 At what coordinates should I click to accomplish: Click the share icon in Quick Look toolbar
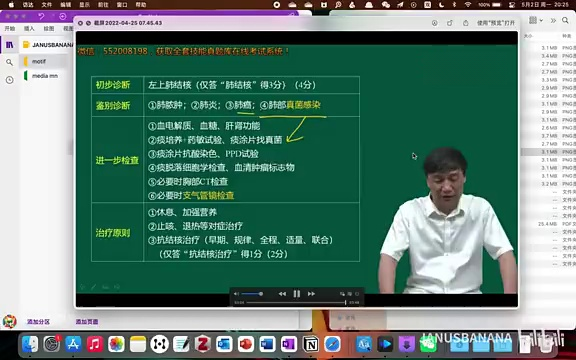click(466, 23)
